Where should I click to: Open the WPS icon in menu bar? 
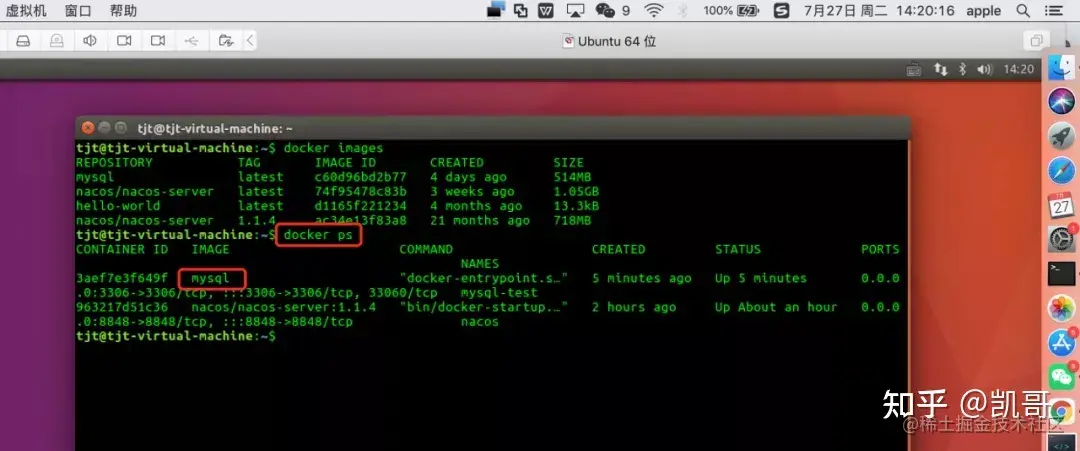(x=546, y=10)
